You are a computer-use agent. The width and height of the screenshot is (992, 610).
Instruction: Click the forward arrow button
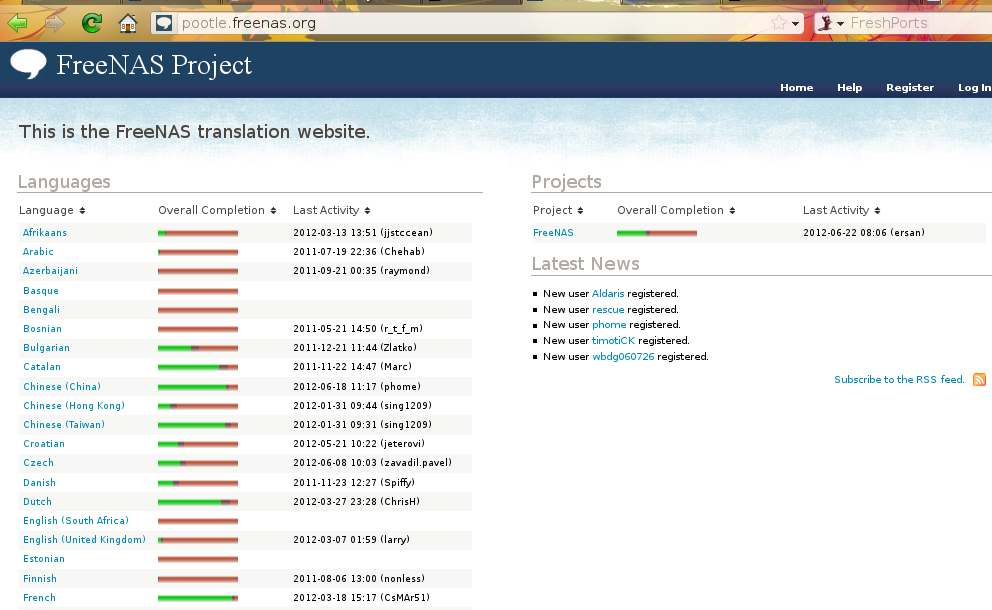(54, 23)
